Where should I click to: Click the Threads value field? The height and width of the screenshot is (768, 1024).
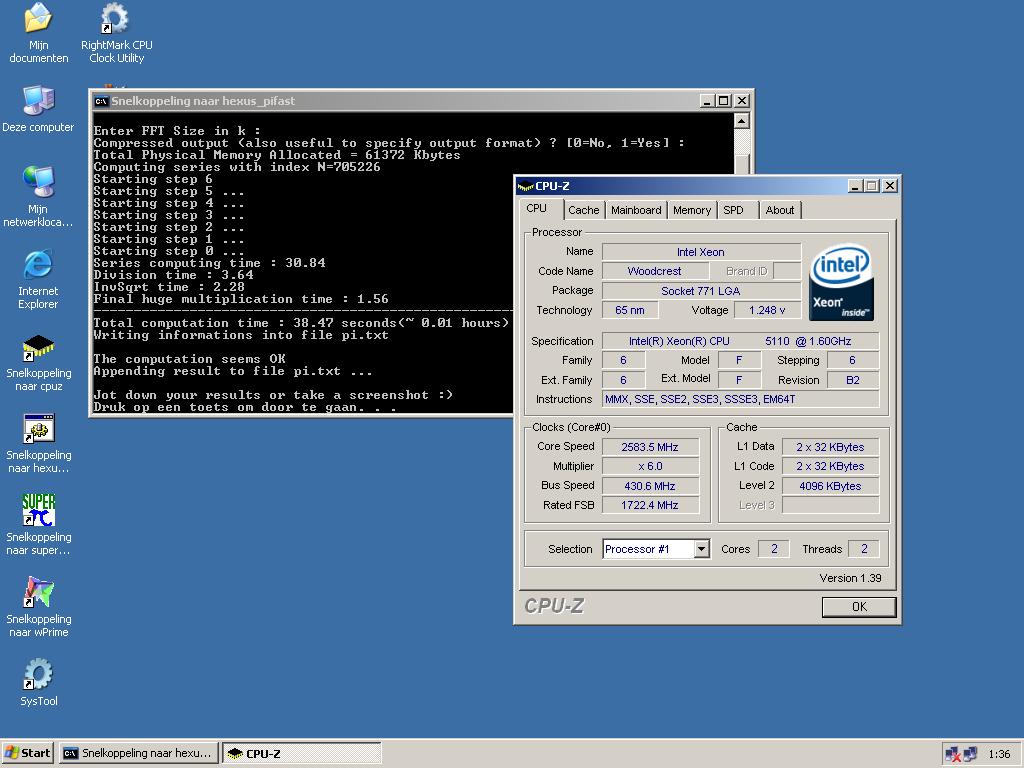(864, 549)
